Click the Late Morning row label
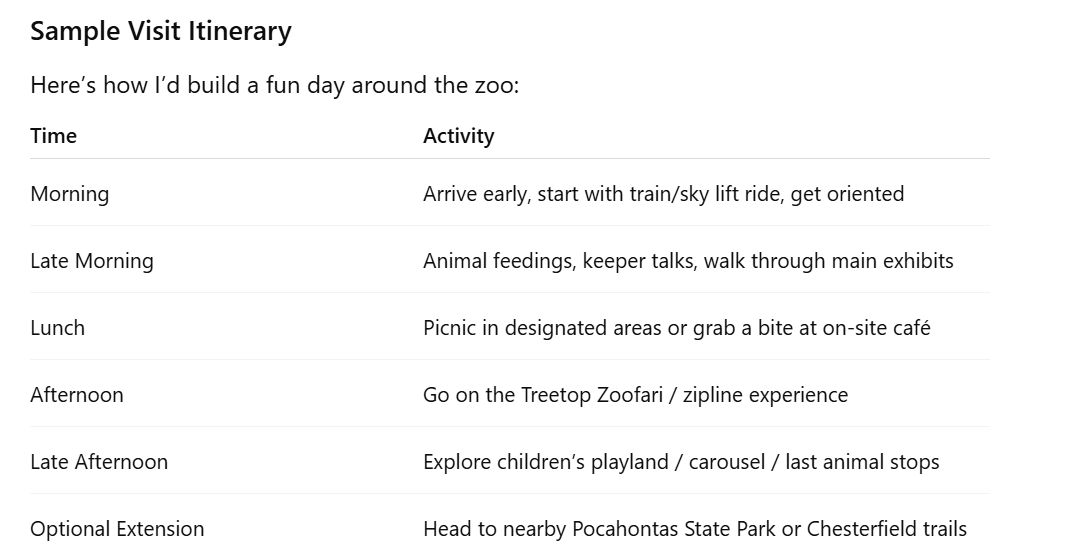The width and height of the screenshot is (1083, 550). 92,260
